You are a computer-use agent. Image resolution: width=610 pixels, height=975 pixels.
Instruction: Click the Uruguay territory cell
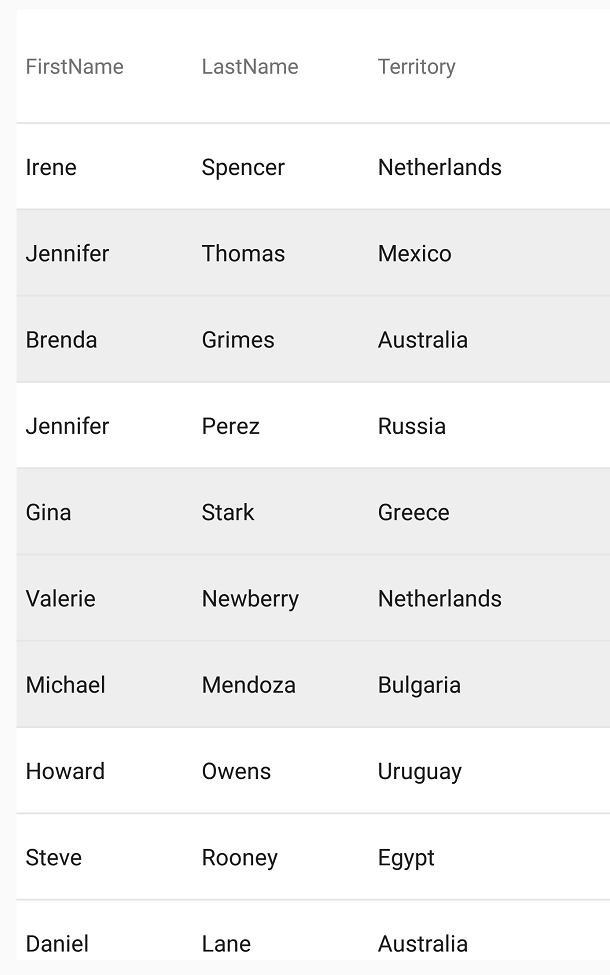pos(420,771)
